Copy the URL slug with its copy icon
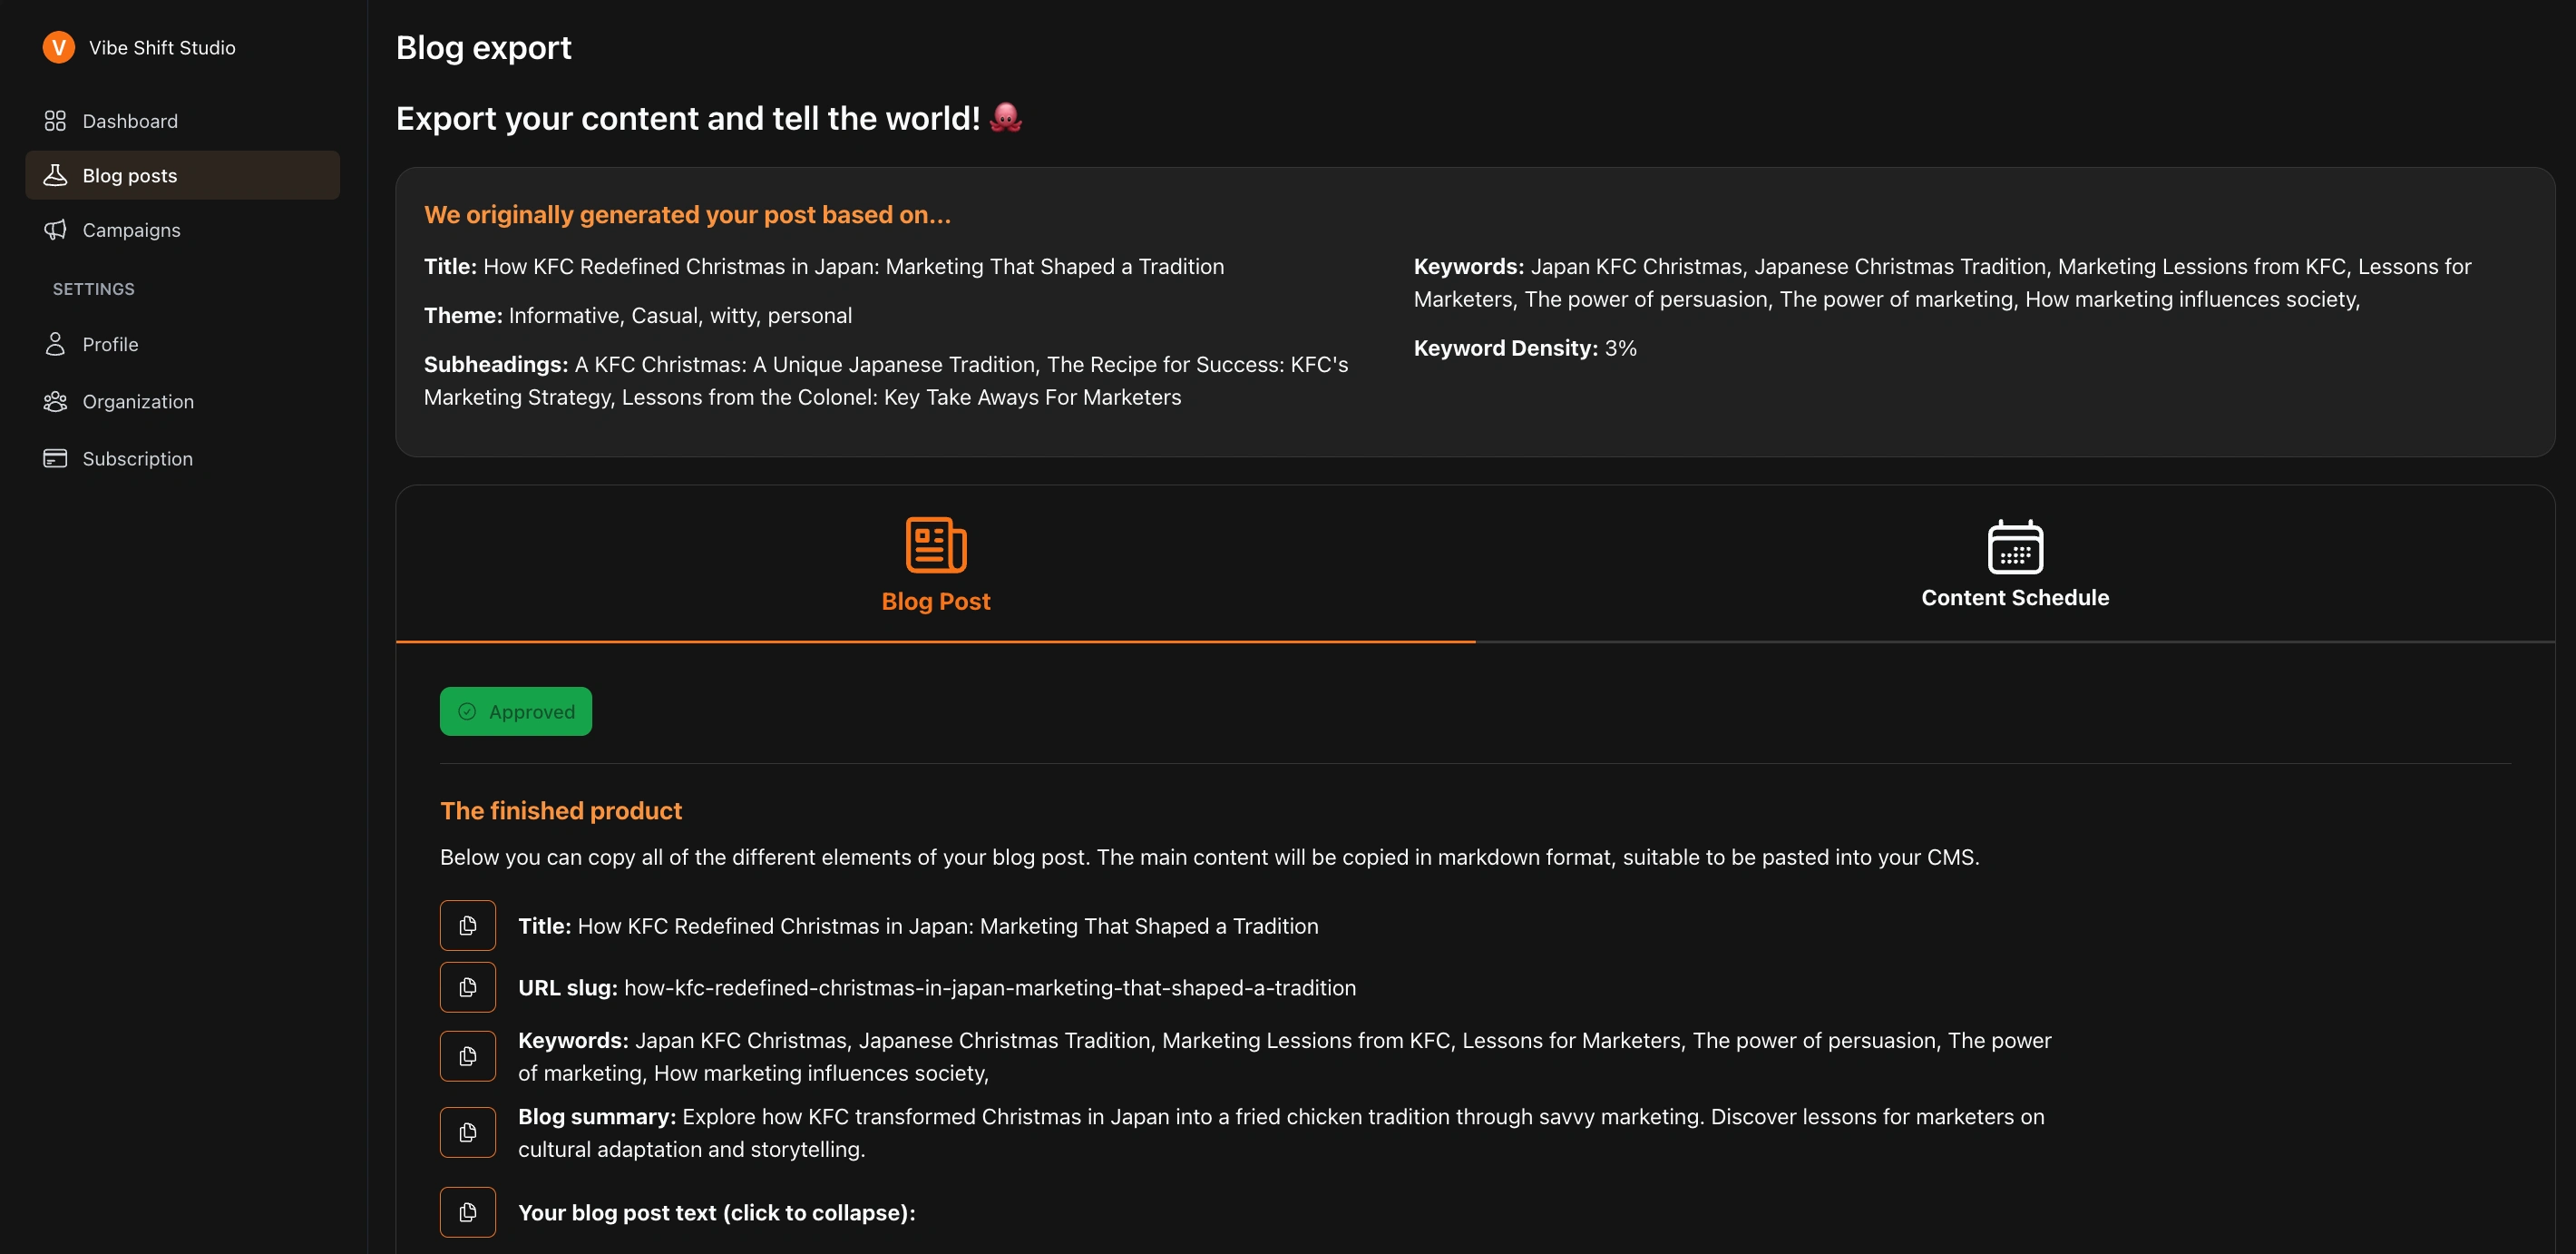 point(467,987)
